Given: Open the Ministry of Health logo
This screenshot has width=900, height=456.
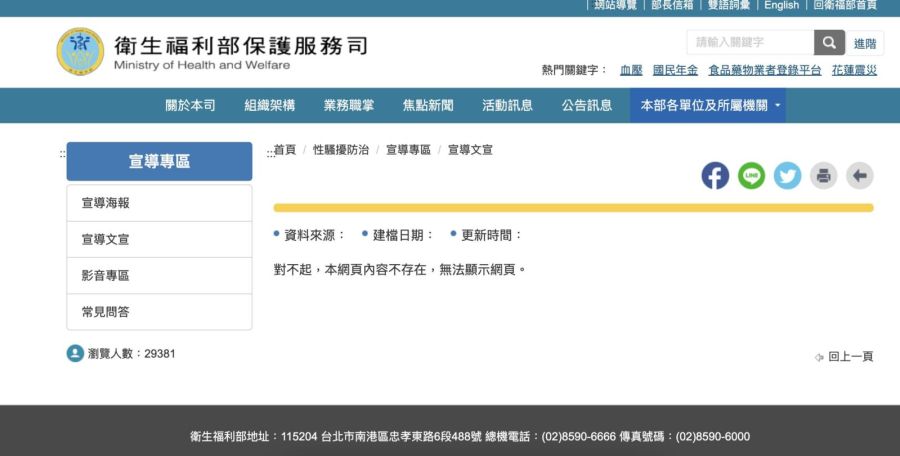Looking at the screenshot, I should click(80, 51).
